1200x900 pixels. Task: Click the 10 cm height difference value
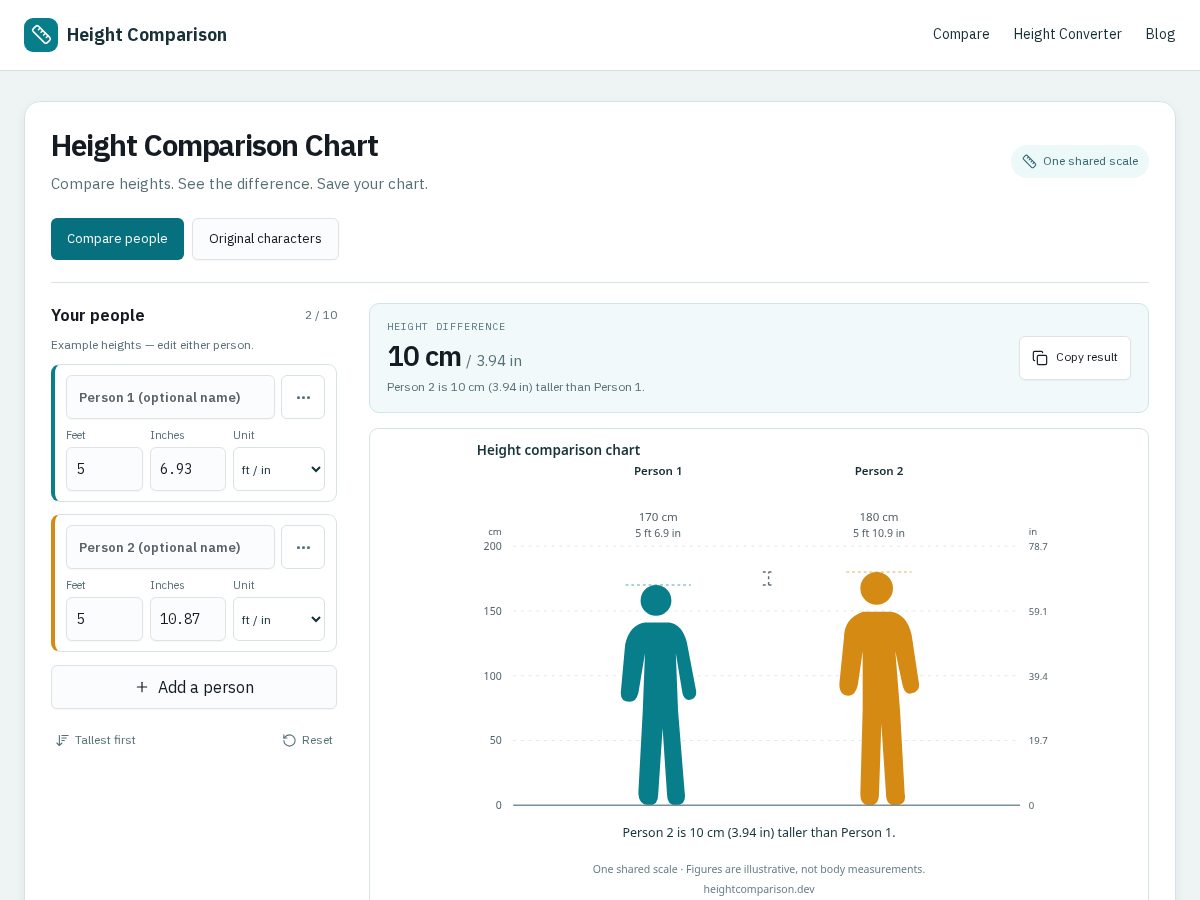[x=424, y=357]
